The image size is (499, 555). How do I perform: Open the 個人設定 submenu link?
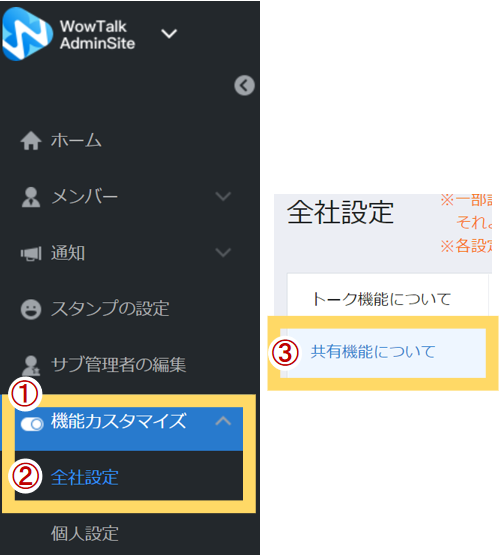coord(85,533)
